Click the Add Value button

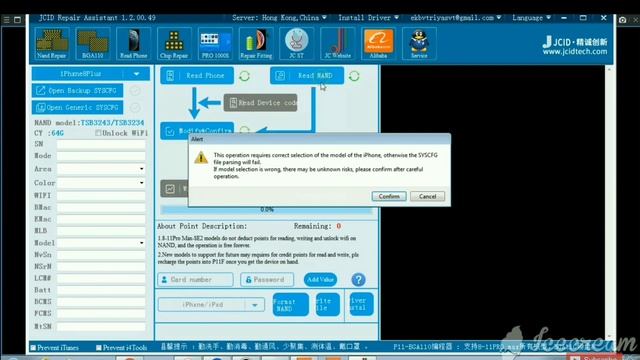pos(320,280)
